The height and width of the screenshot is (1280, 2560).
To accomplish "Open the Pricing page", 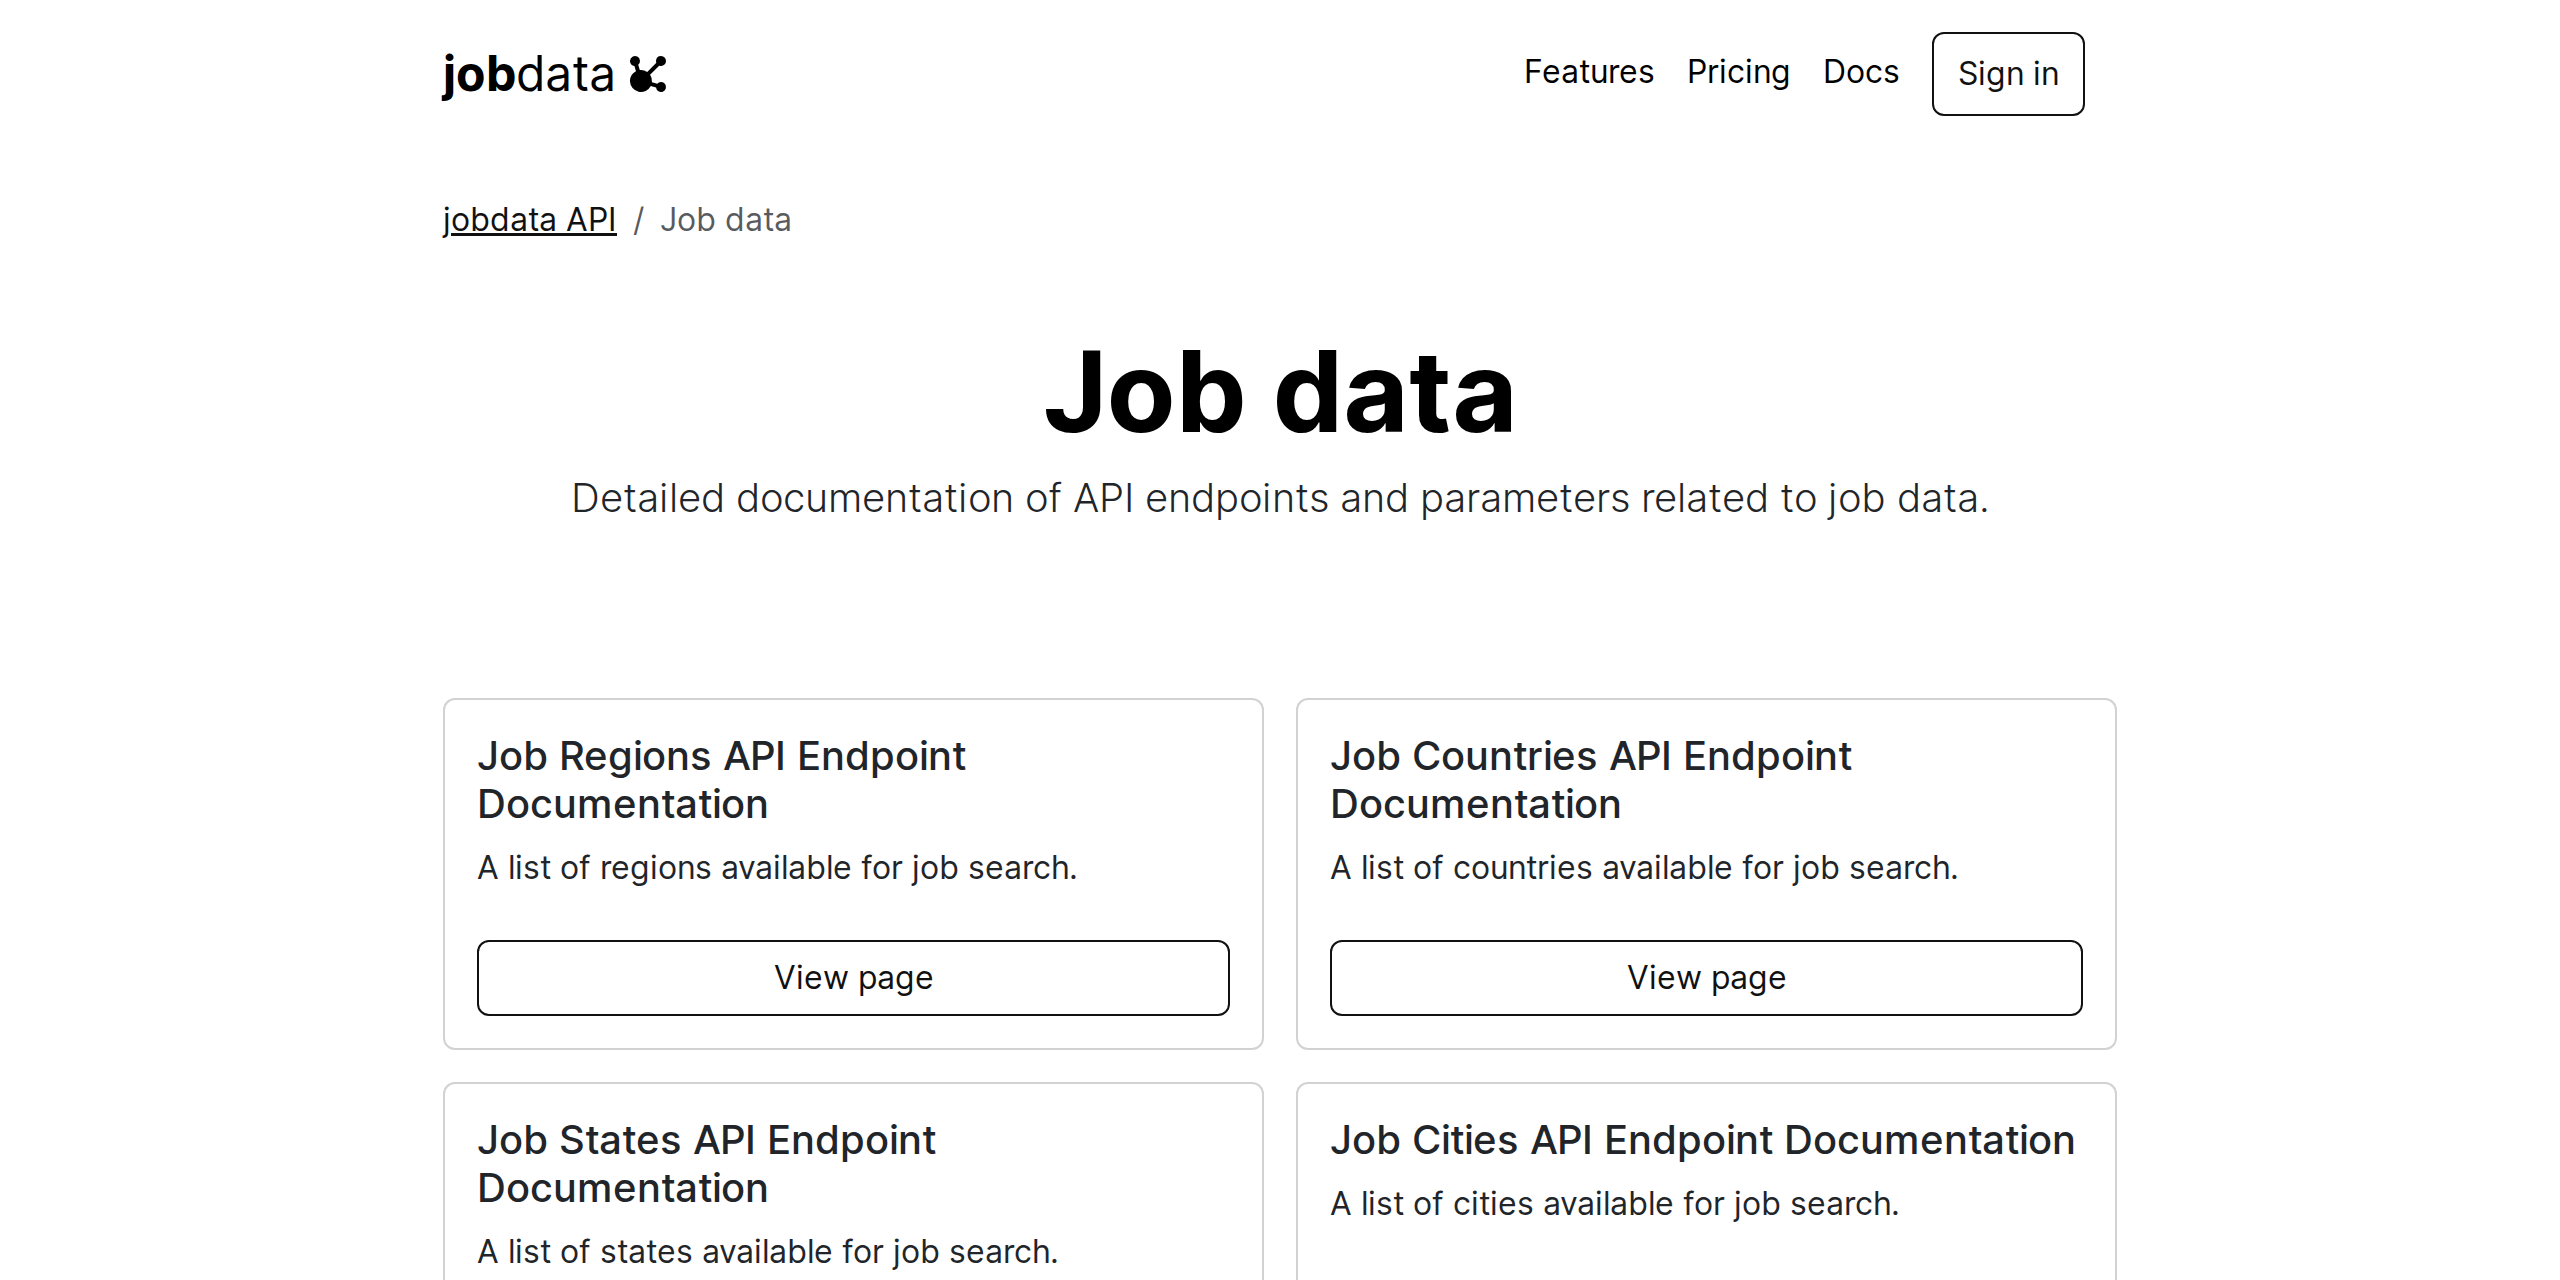I will (1739, 72).
